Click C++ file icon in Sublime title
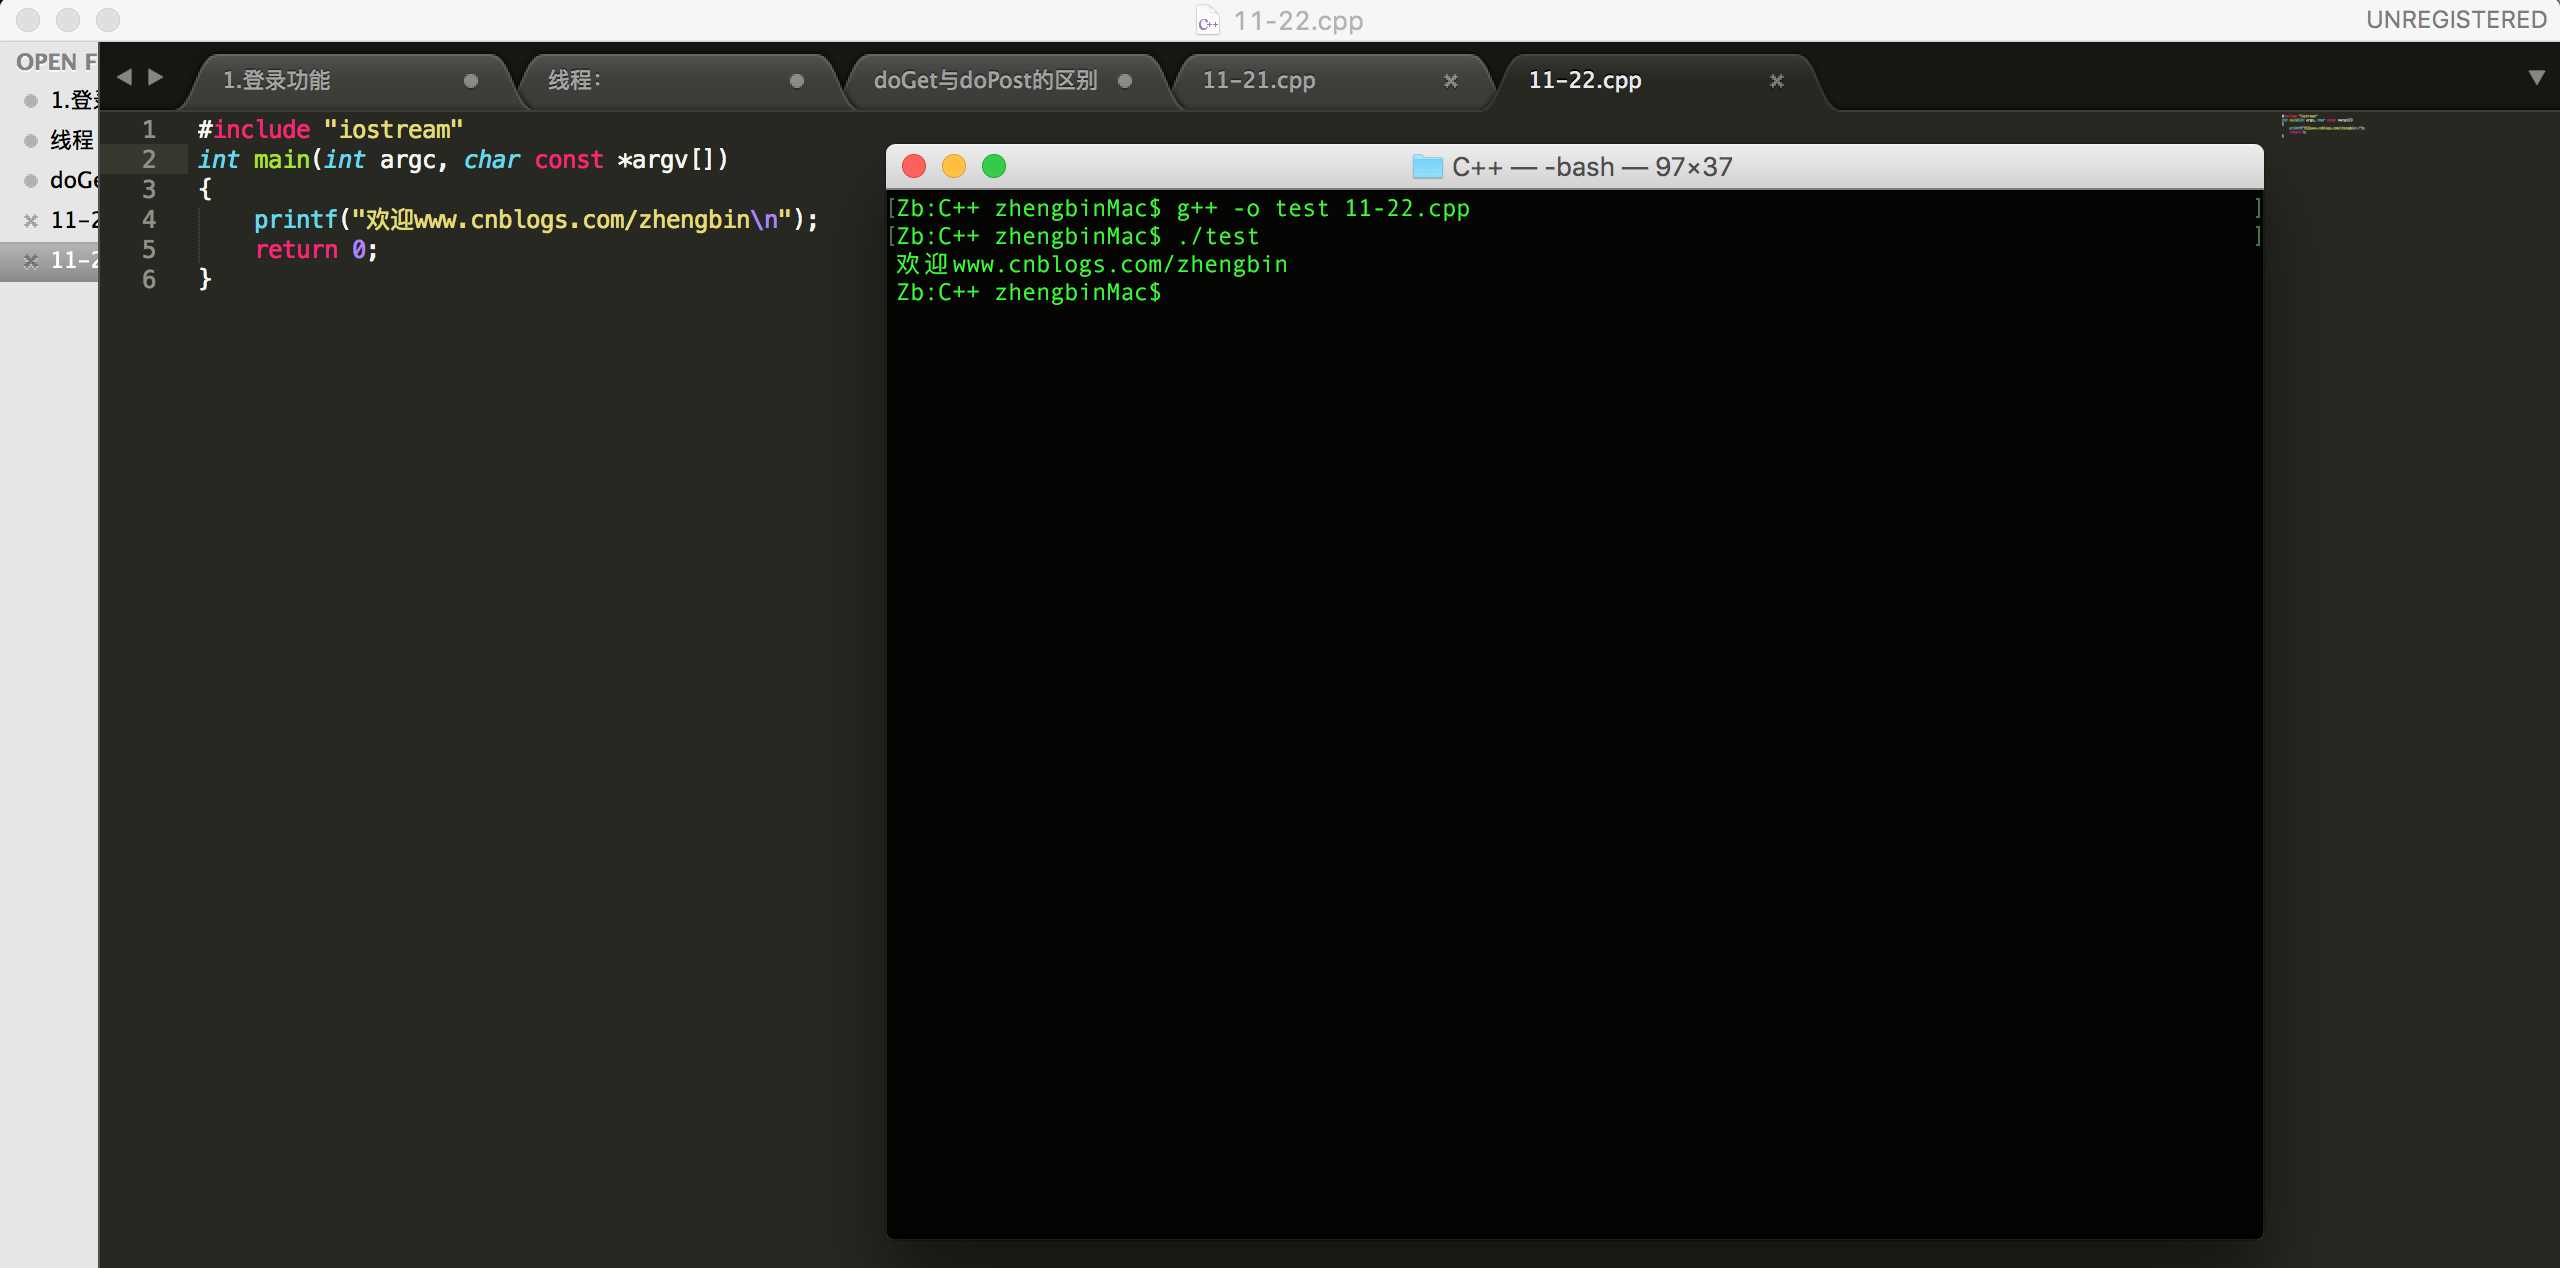2560x1268 pixels. [x=1208, y=21]
